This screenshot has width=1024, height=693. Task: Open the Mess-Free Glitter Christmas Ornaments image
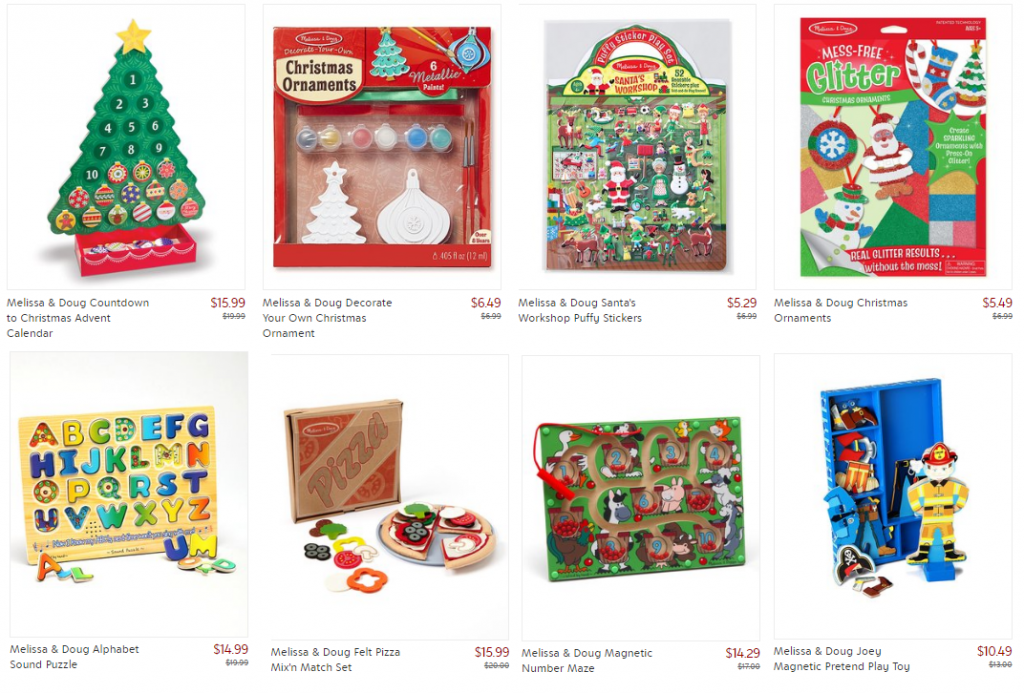893,147
